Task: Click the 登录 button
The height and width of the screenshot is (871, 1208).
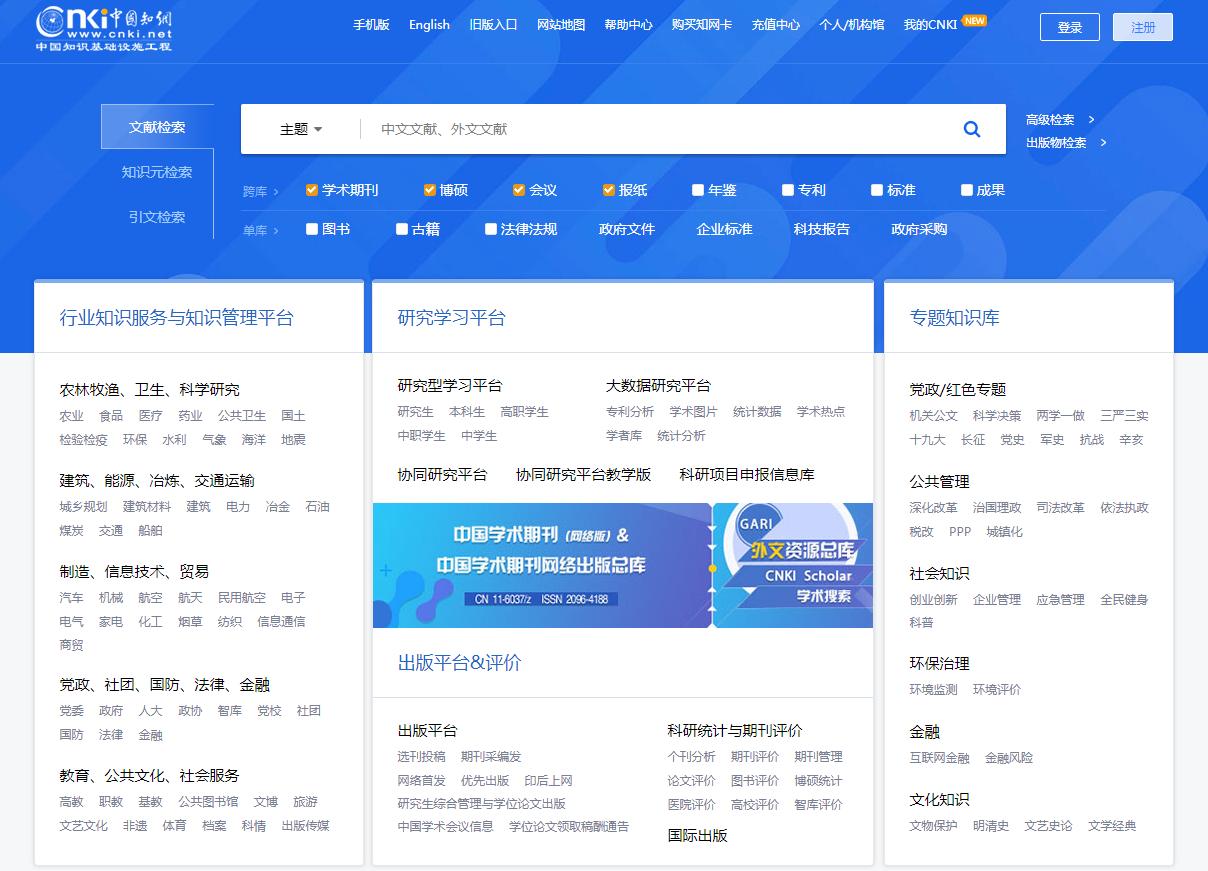Action: coord(1069,27)
